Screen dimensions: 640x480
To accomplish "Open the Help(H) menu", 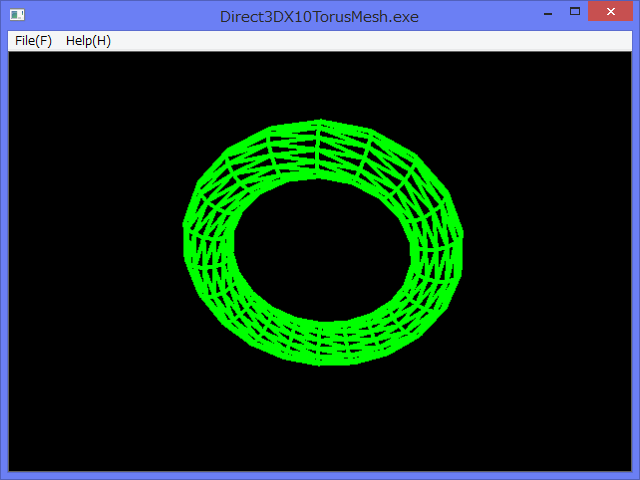I will [x=88, y=41].
